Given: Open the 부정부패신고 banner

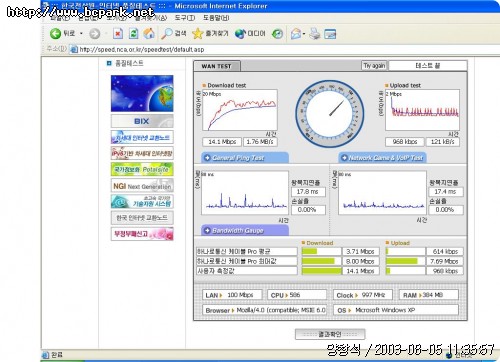Looking at the screenshot, I should [x=142, y=234].
